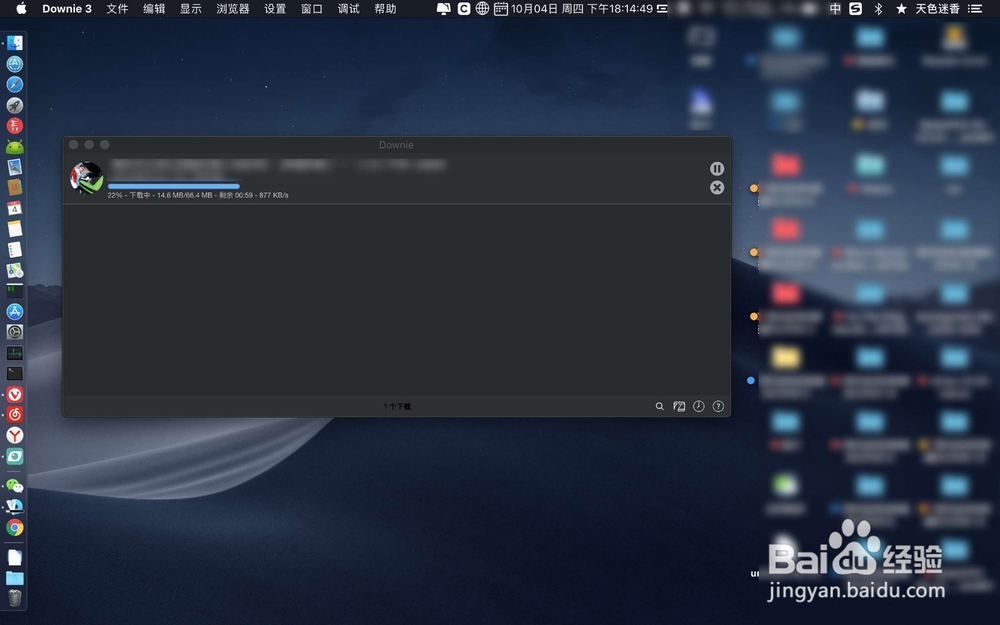1000x625 pixels.
Task: Open Vivaldi browser in the Dock
Action: click(15, 394)
